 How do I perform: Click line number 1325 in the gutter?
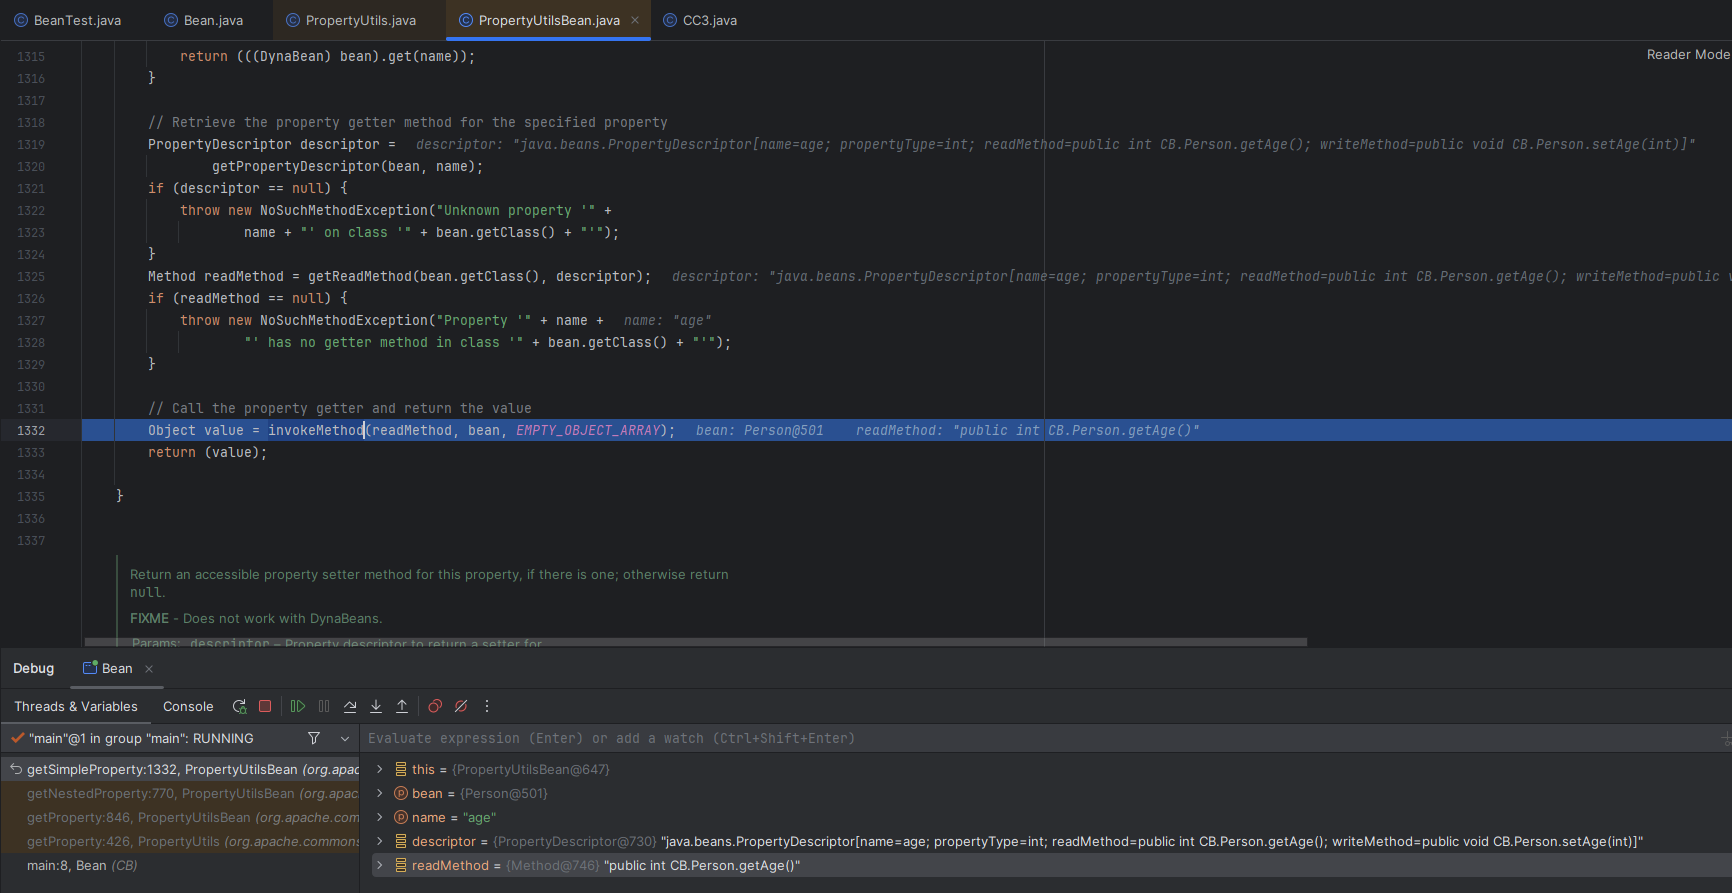31,276
